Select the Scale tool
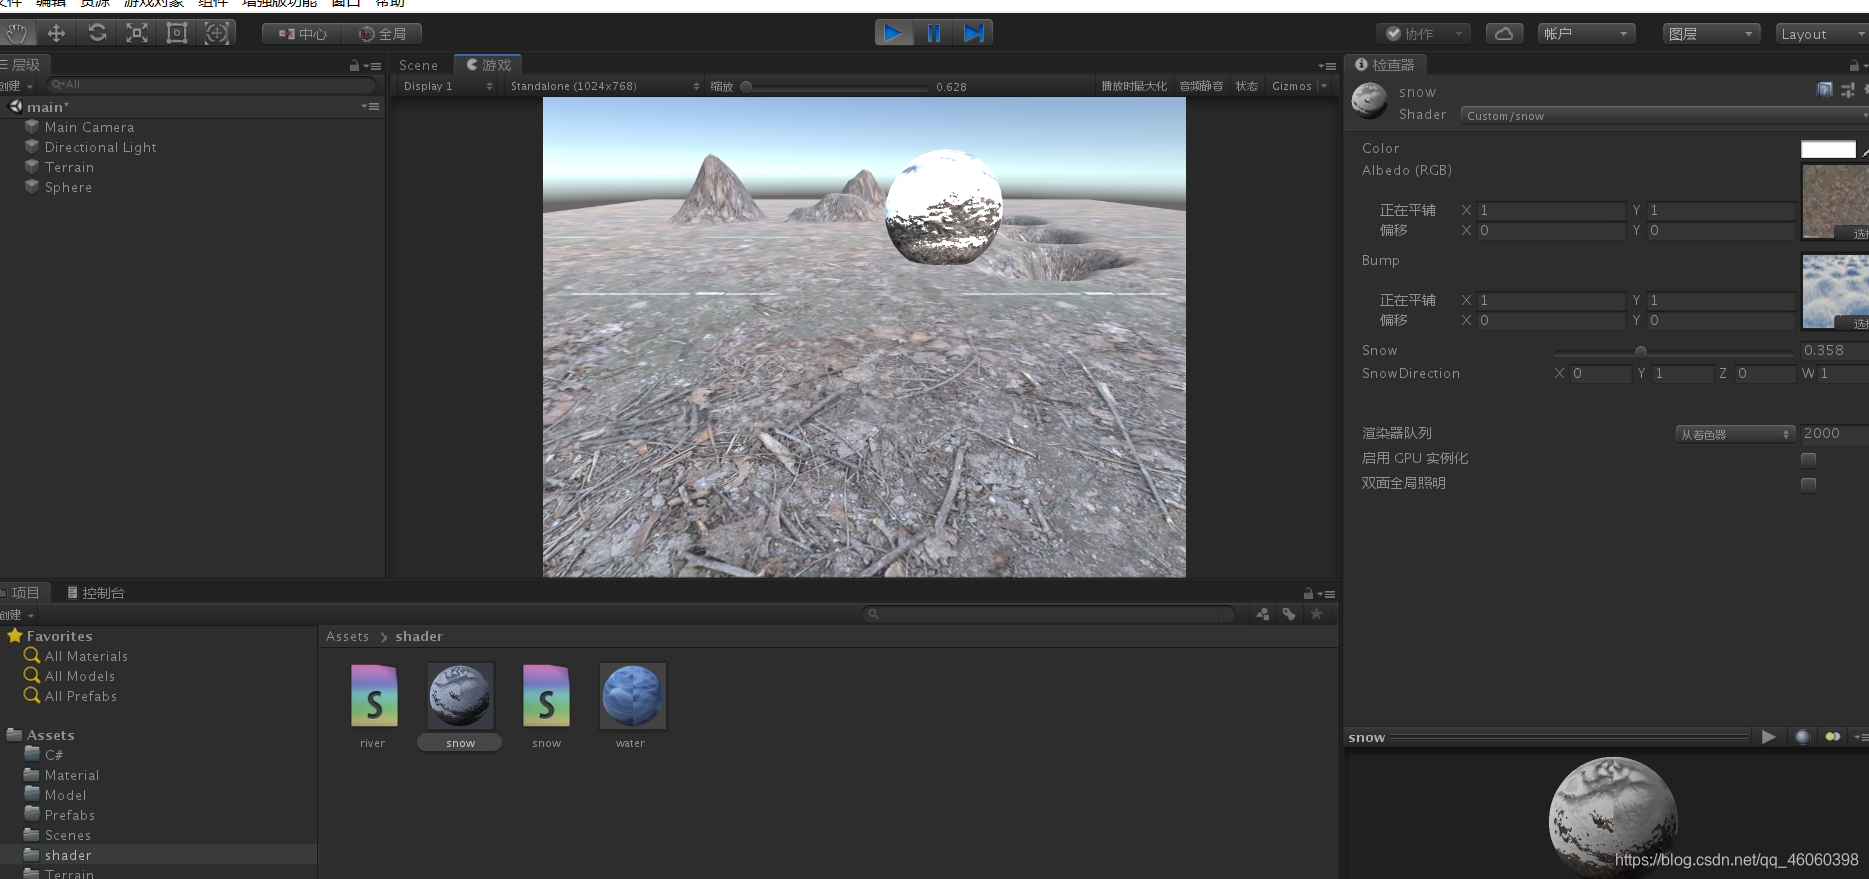This screenshot has height=879, width=1869. coord(137,33)
